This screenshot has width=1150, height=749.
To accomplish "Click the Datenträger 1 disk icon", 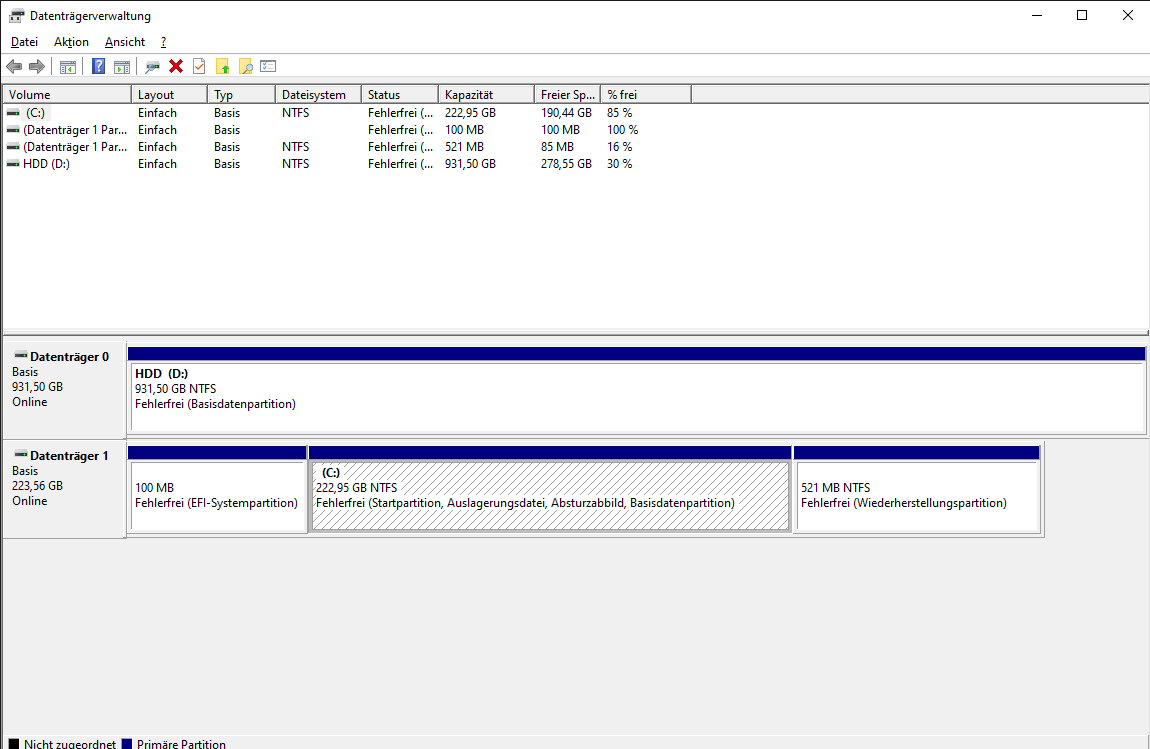I will click(x=21, y=455).
